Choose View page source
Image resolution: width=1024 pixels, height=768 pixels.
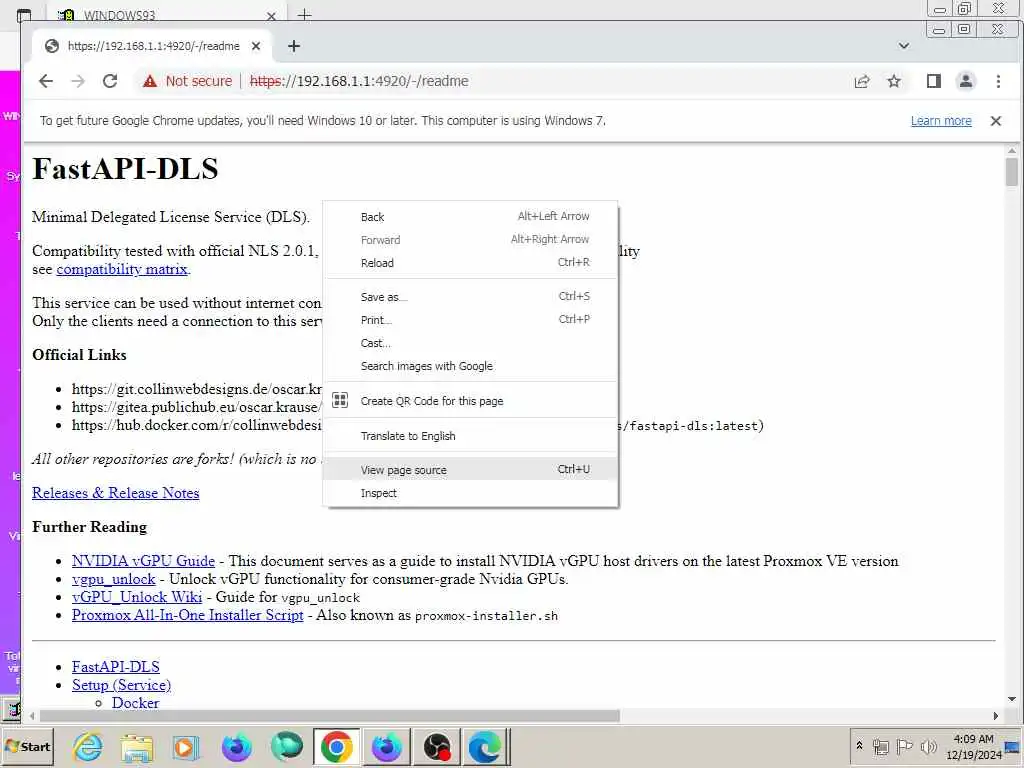(471, 470)
